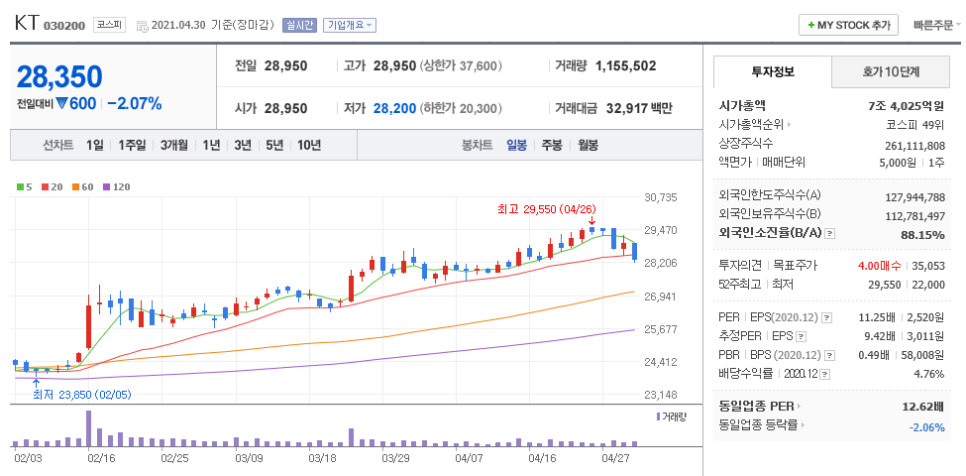Select the 5년 line chart period
This screenshot has height=476, width=966.
pos(275,145)
